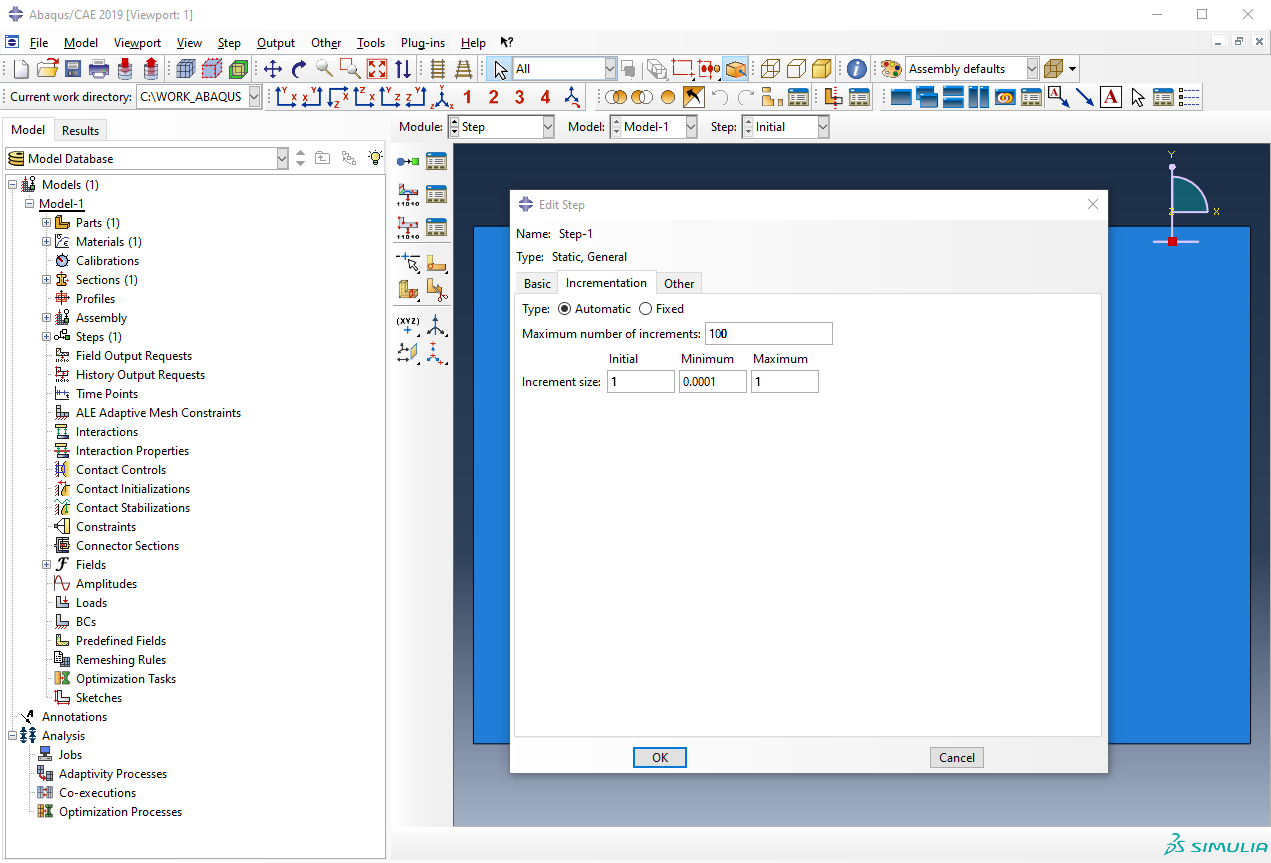
Task: Click the Create Step tool icon
Action: (x=407, y=161)
